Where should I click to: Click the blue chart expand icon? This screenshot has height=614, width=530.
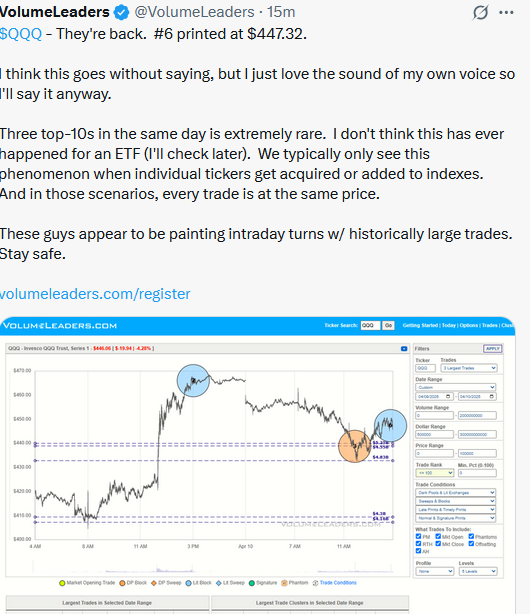tap(404, 349)
